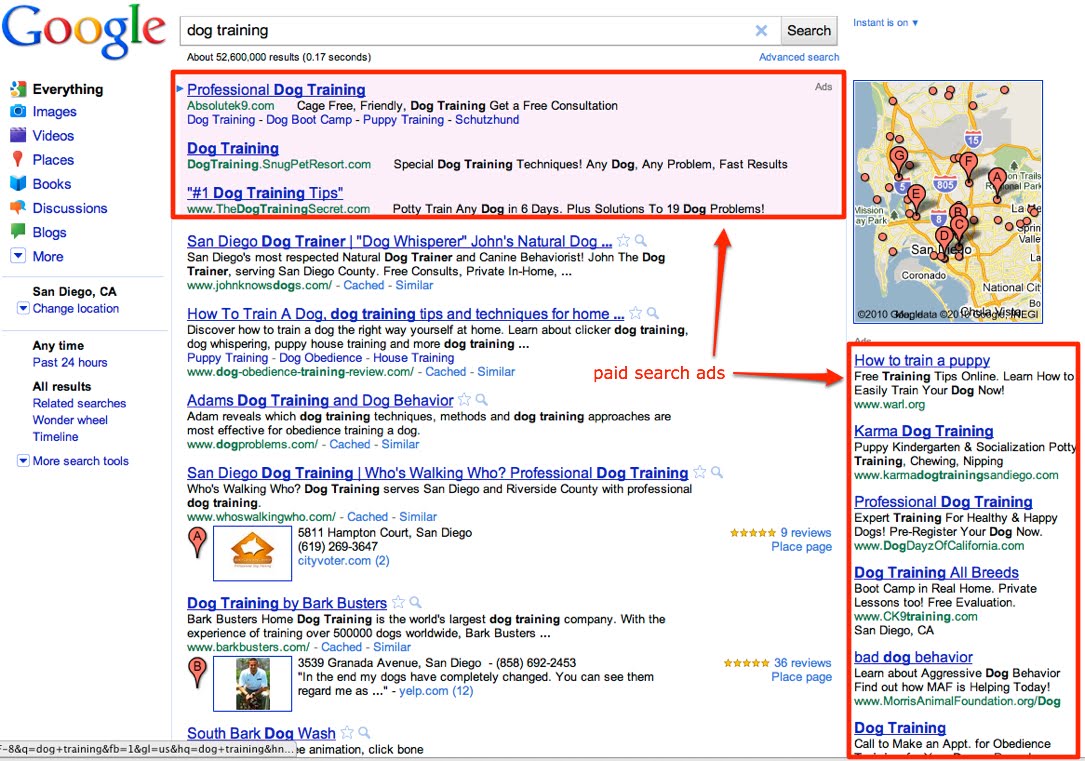1085x761 pixels.
Task: Open the #1 Dog Training Tips ad
Action: 265,192
